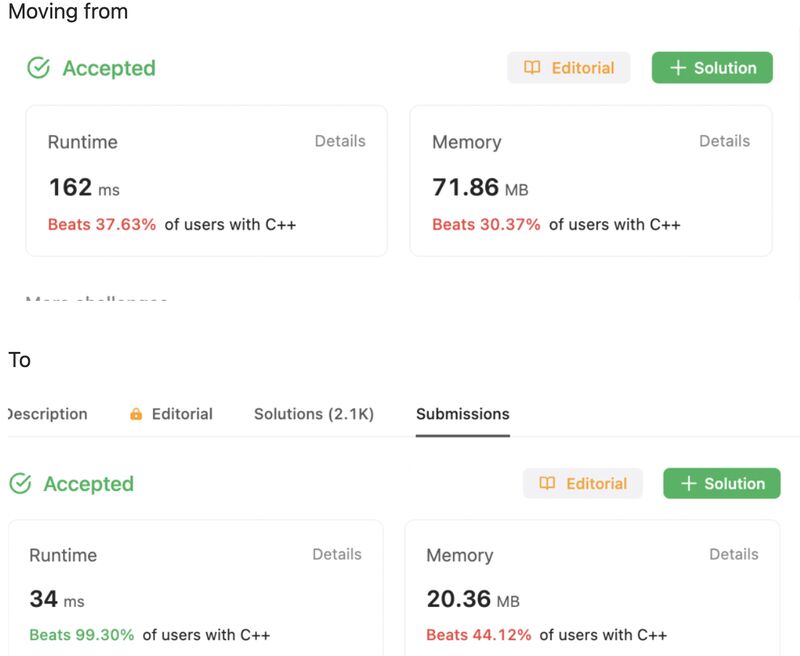Open Details for 71.86 MB Memory

pyautogui.click(x=724, y=141)
